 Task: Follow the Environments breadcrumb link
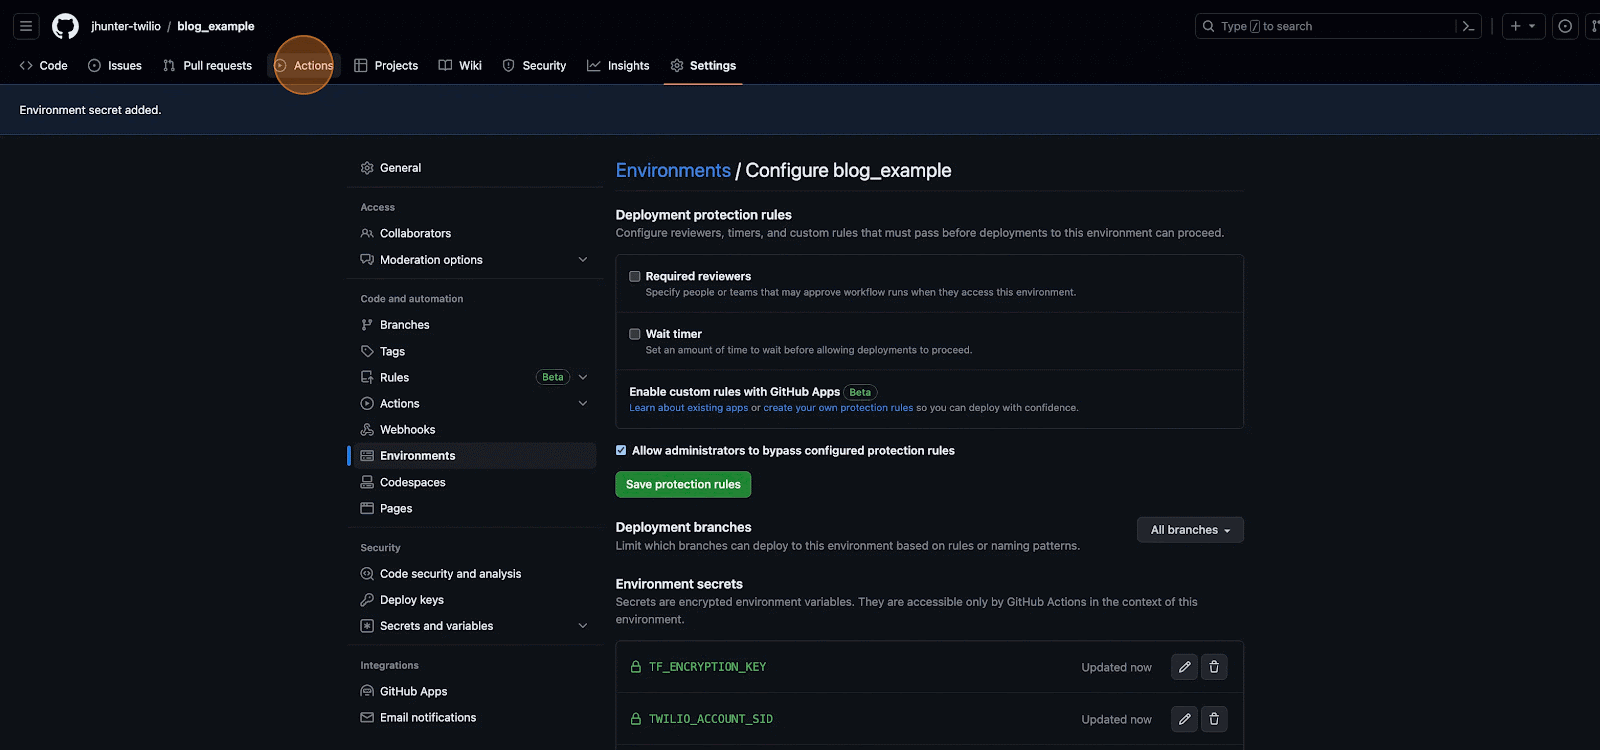673,170
